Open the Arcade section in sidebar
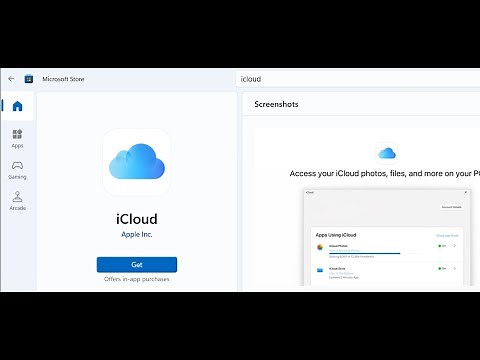The height and width of the screenshot is (360, 480). pos(17,201)
